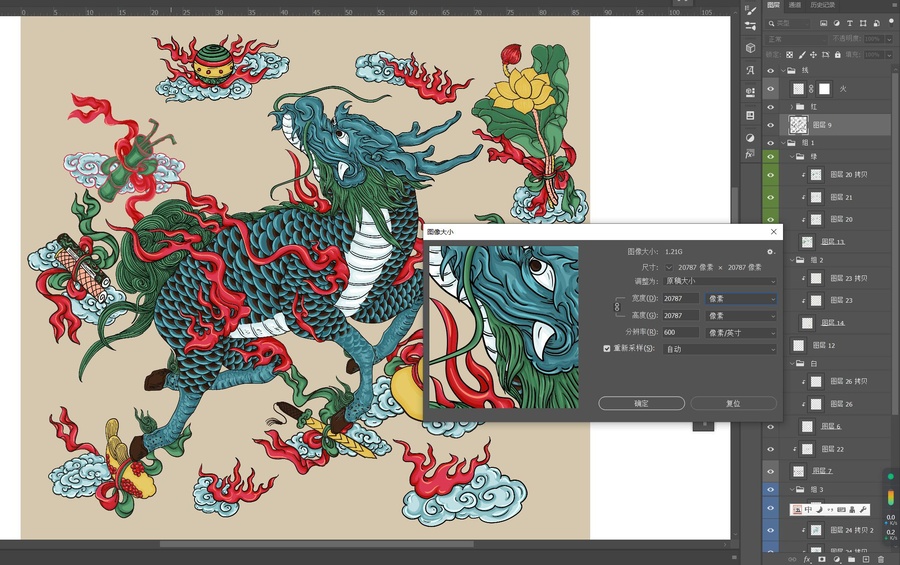Hide 图层 22 layer
Screen dimensions: 900x565
point(771,449)
